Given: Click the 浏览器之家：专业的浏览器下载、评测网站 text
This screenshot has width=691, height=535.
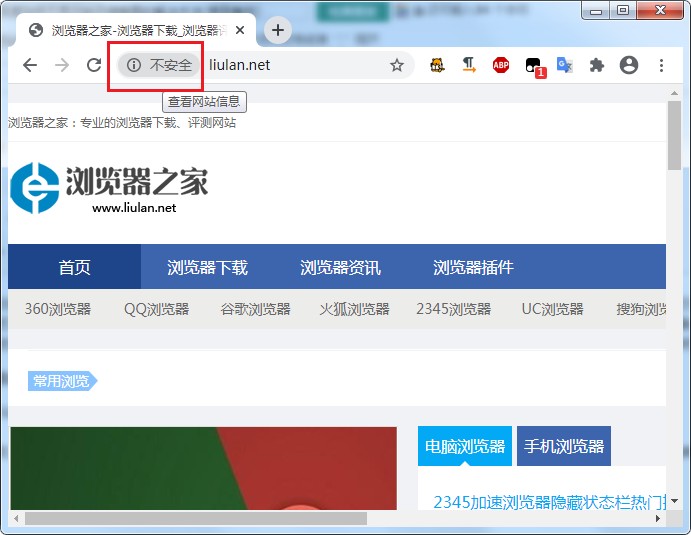Looking at the screenshot, I should (122, 123).
